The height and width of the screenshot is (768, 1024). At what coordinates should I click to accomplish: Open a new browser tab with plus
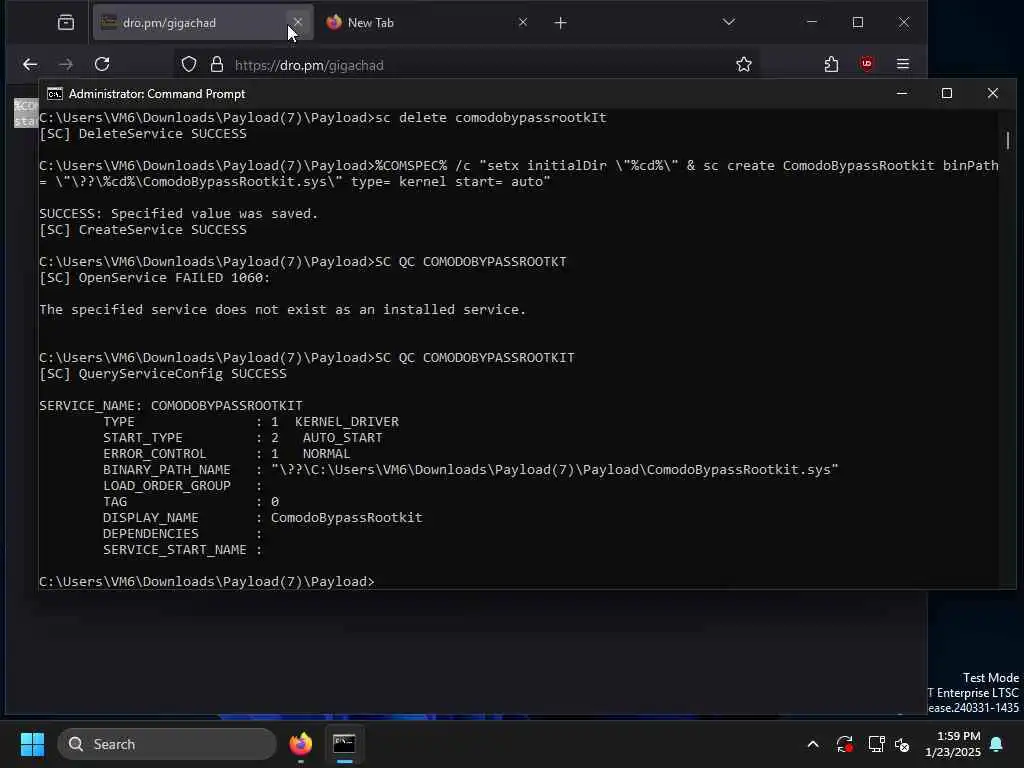coord(560,23)
